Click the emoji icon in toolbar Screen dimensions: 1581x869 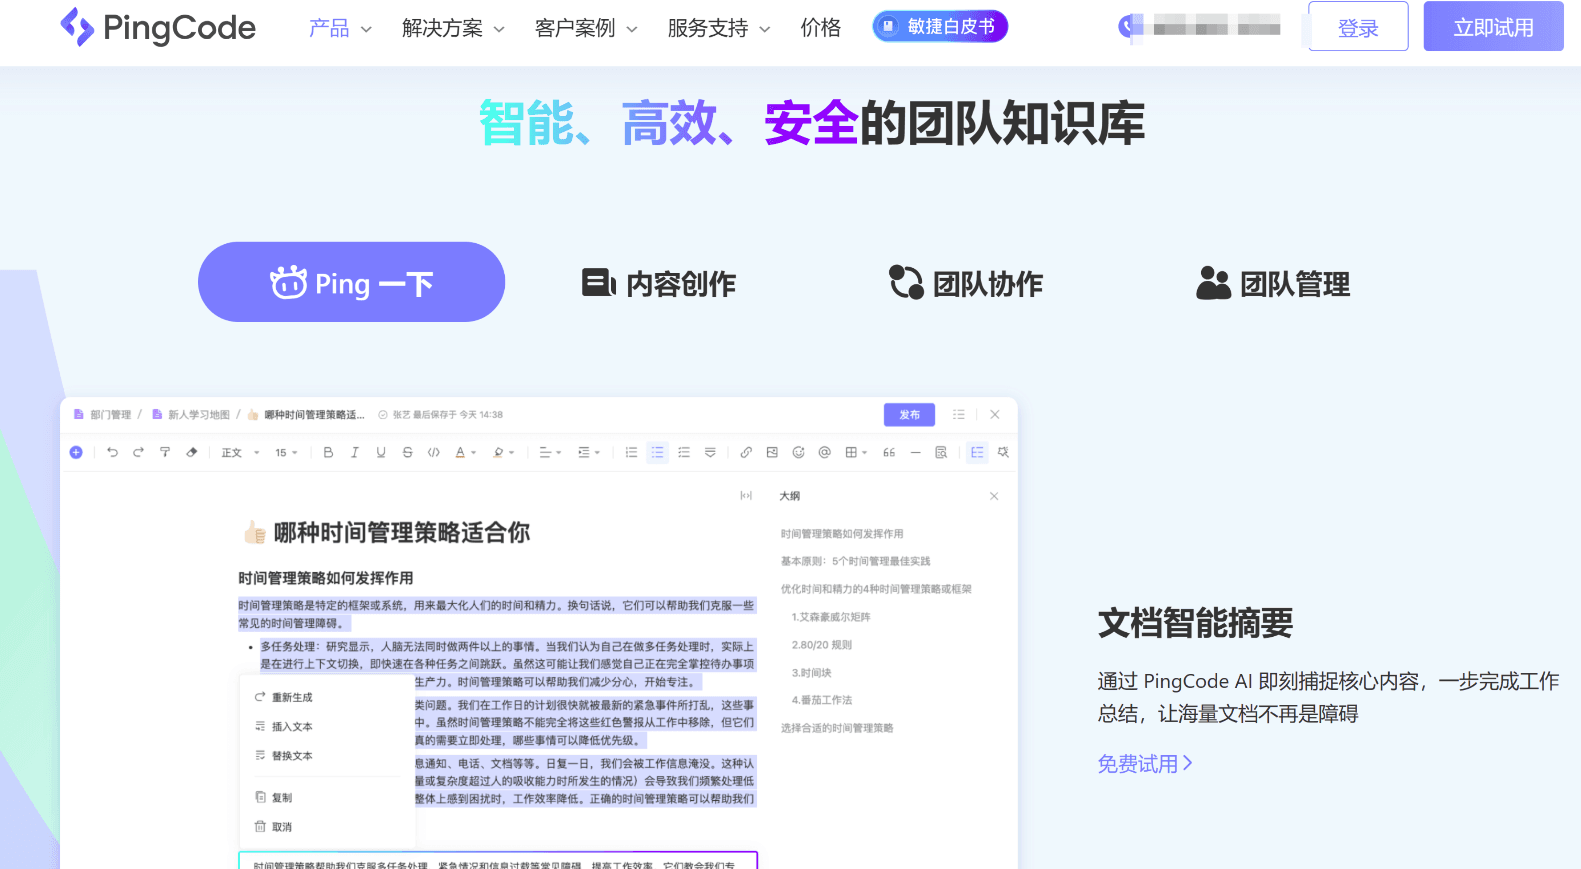pyautogui.click(x=798, y=453)
